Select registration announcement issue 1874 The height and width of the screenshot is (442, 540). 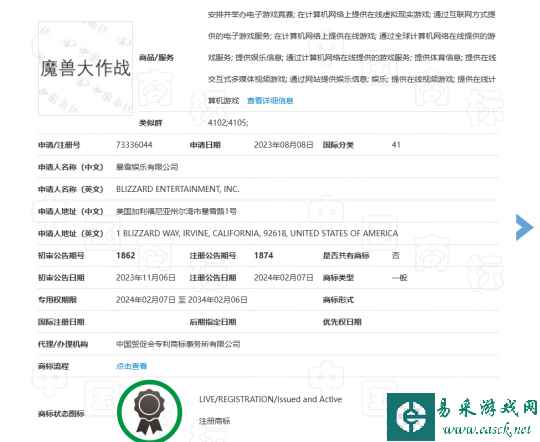(263, 255)
